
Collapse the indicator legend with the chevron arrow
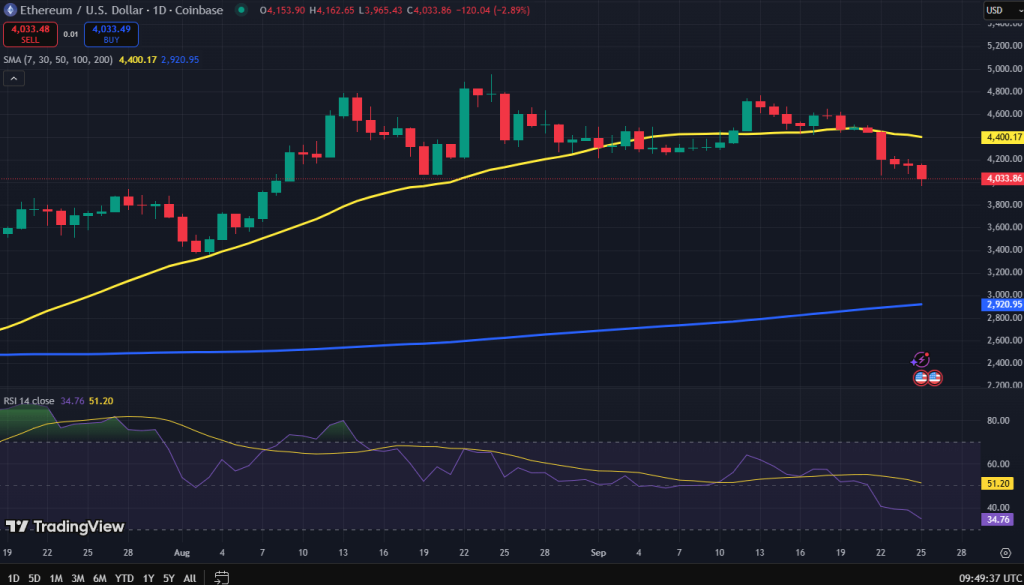point(14,79)
